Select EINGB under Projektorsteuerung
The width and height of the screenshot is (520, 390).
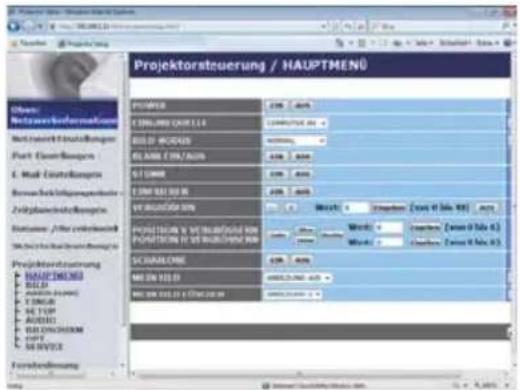click(x=41, y=302)
